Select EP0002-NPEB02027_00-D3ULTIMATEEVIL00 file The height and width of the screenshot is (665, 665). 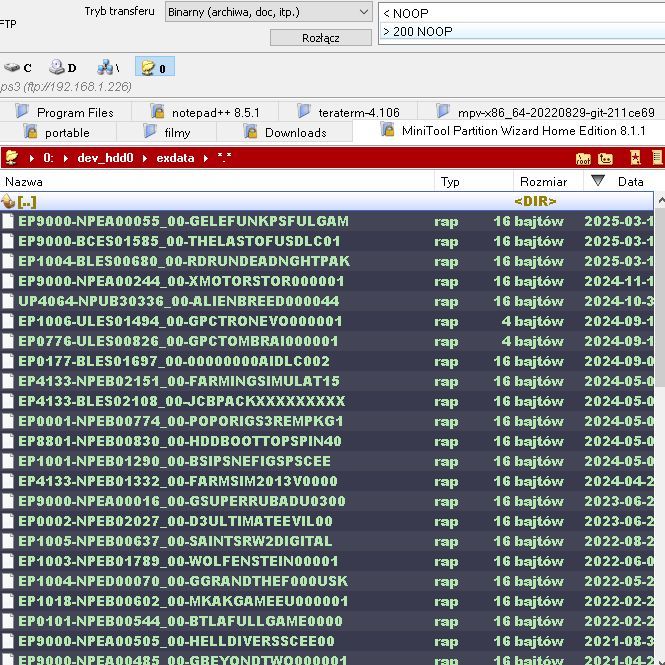click(327, 521)
